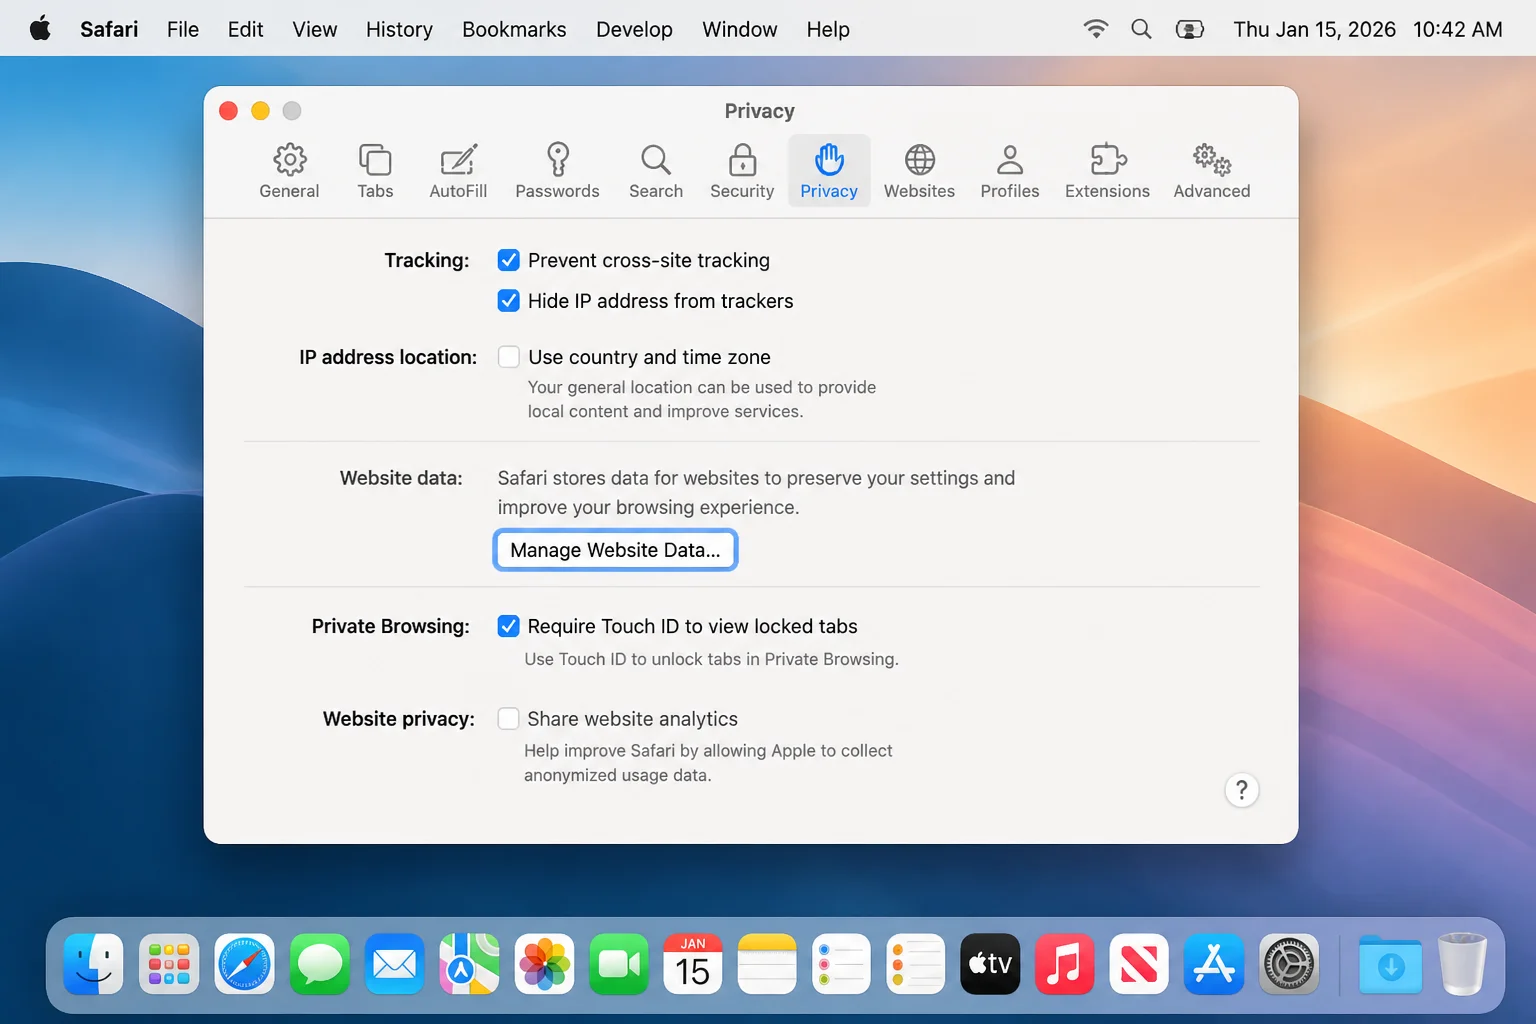
Task: Switch to the Profiles settings pane
Action: pos(1010,171)
